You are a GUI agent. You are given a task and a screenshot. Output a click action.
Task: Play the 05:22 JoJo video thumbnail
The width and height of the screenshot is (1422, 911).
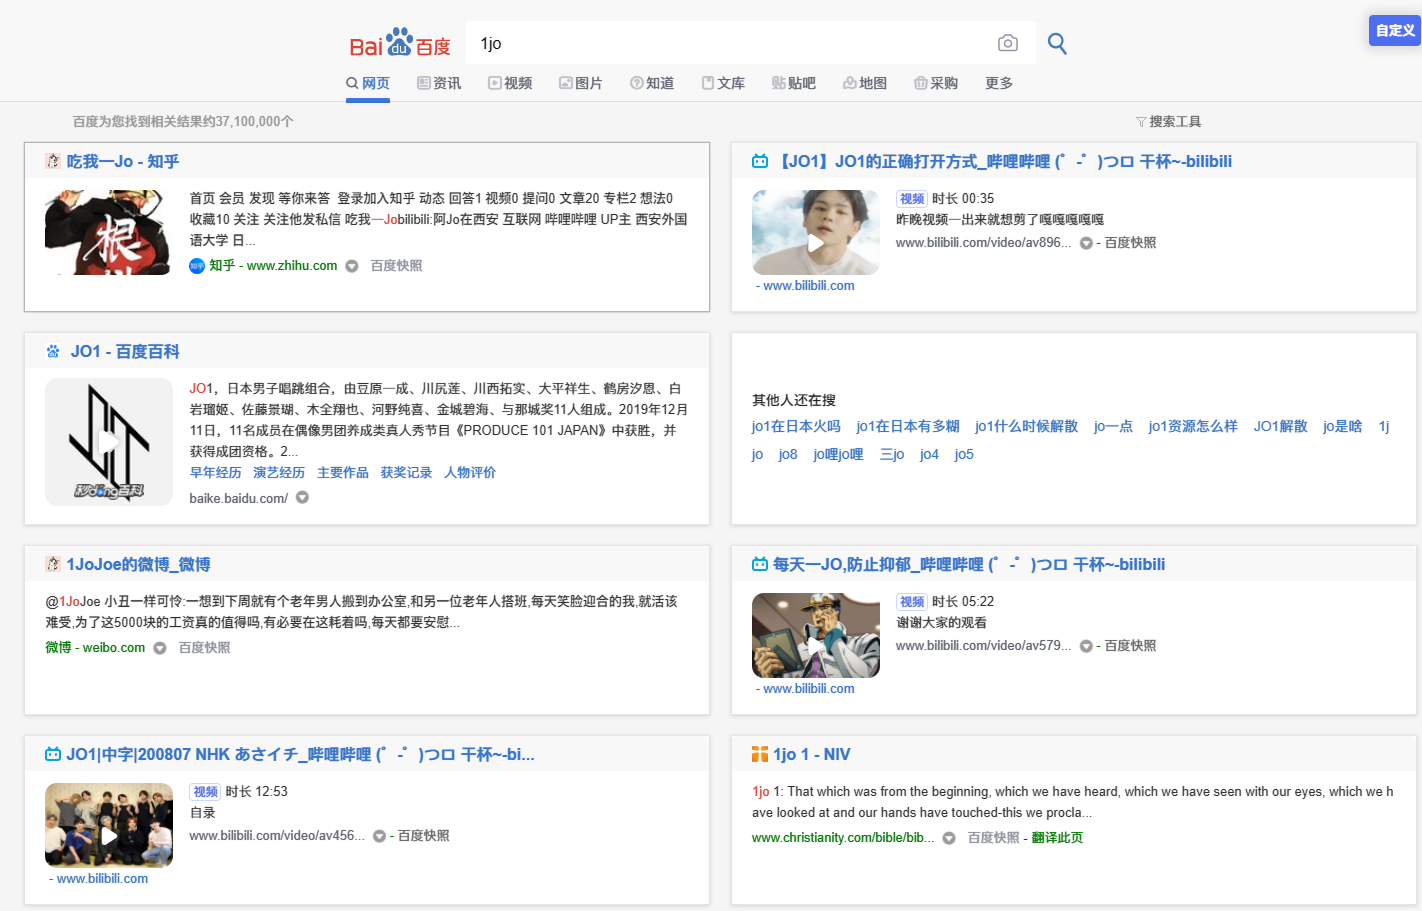click(x=816, y=635)
